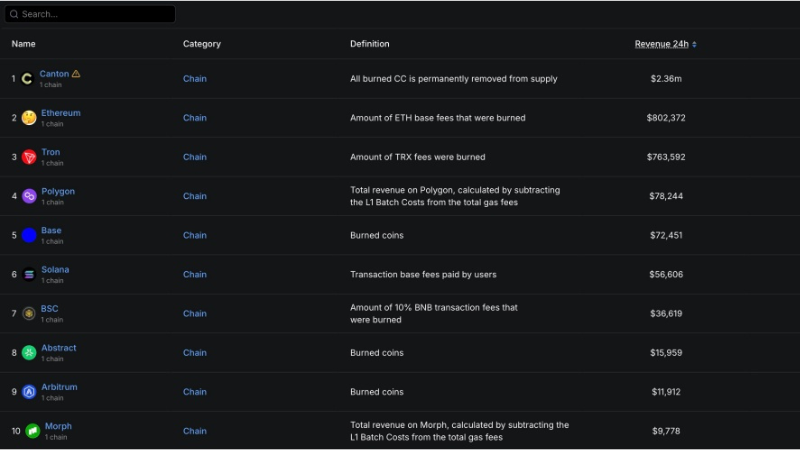The height and width of the screenshot is (450, 800).
Task: Click the Canton chain logo icon
Action: point(27,79)
